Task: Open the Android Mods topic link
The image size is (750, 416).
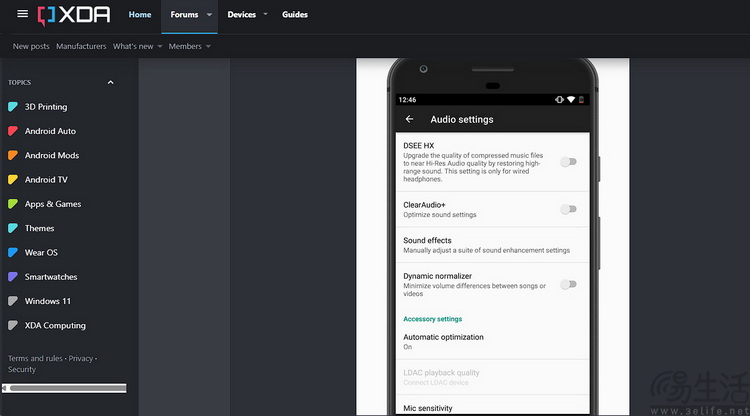Action: [52, 155]
